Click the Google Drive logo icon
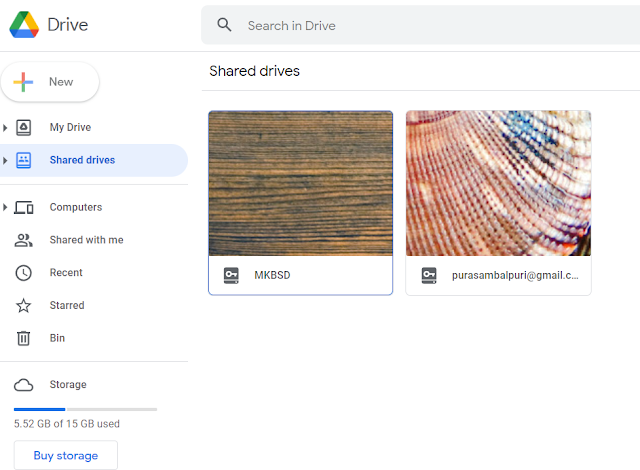The image size is (640, 470). tap(24, 24)
